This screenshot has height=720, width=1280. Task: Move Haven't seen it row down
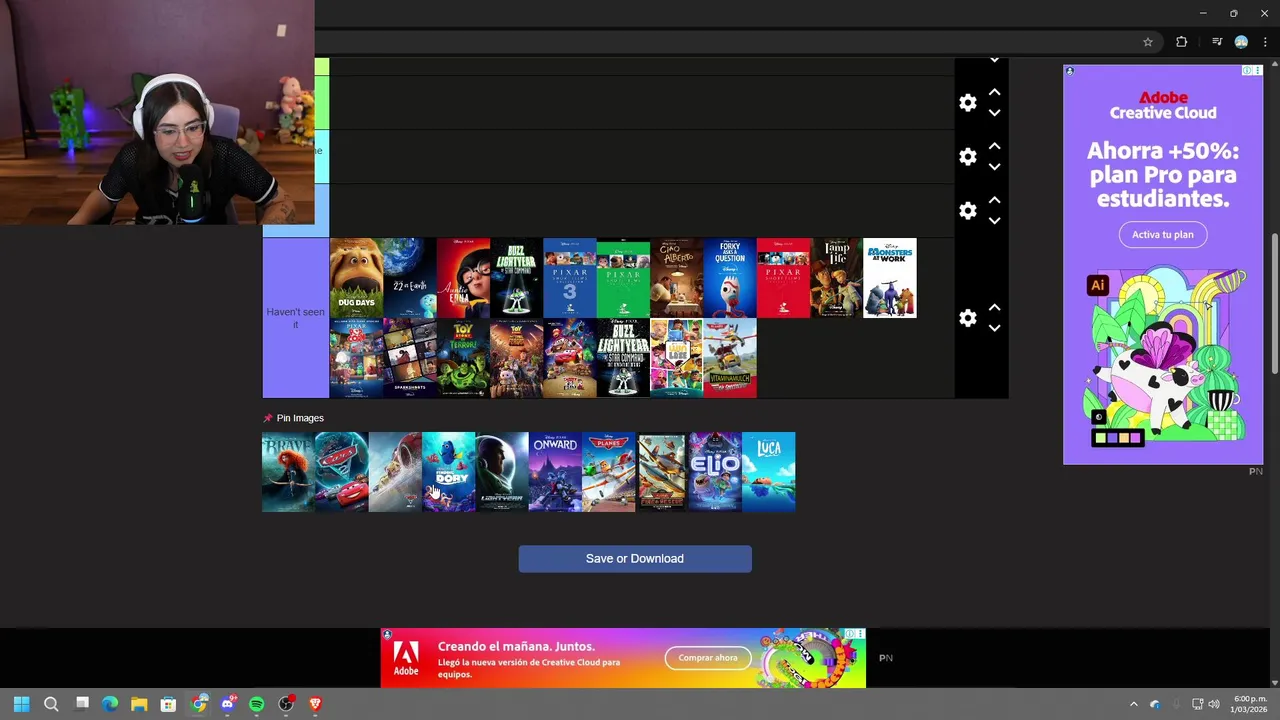click(x=994, y=328)
